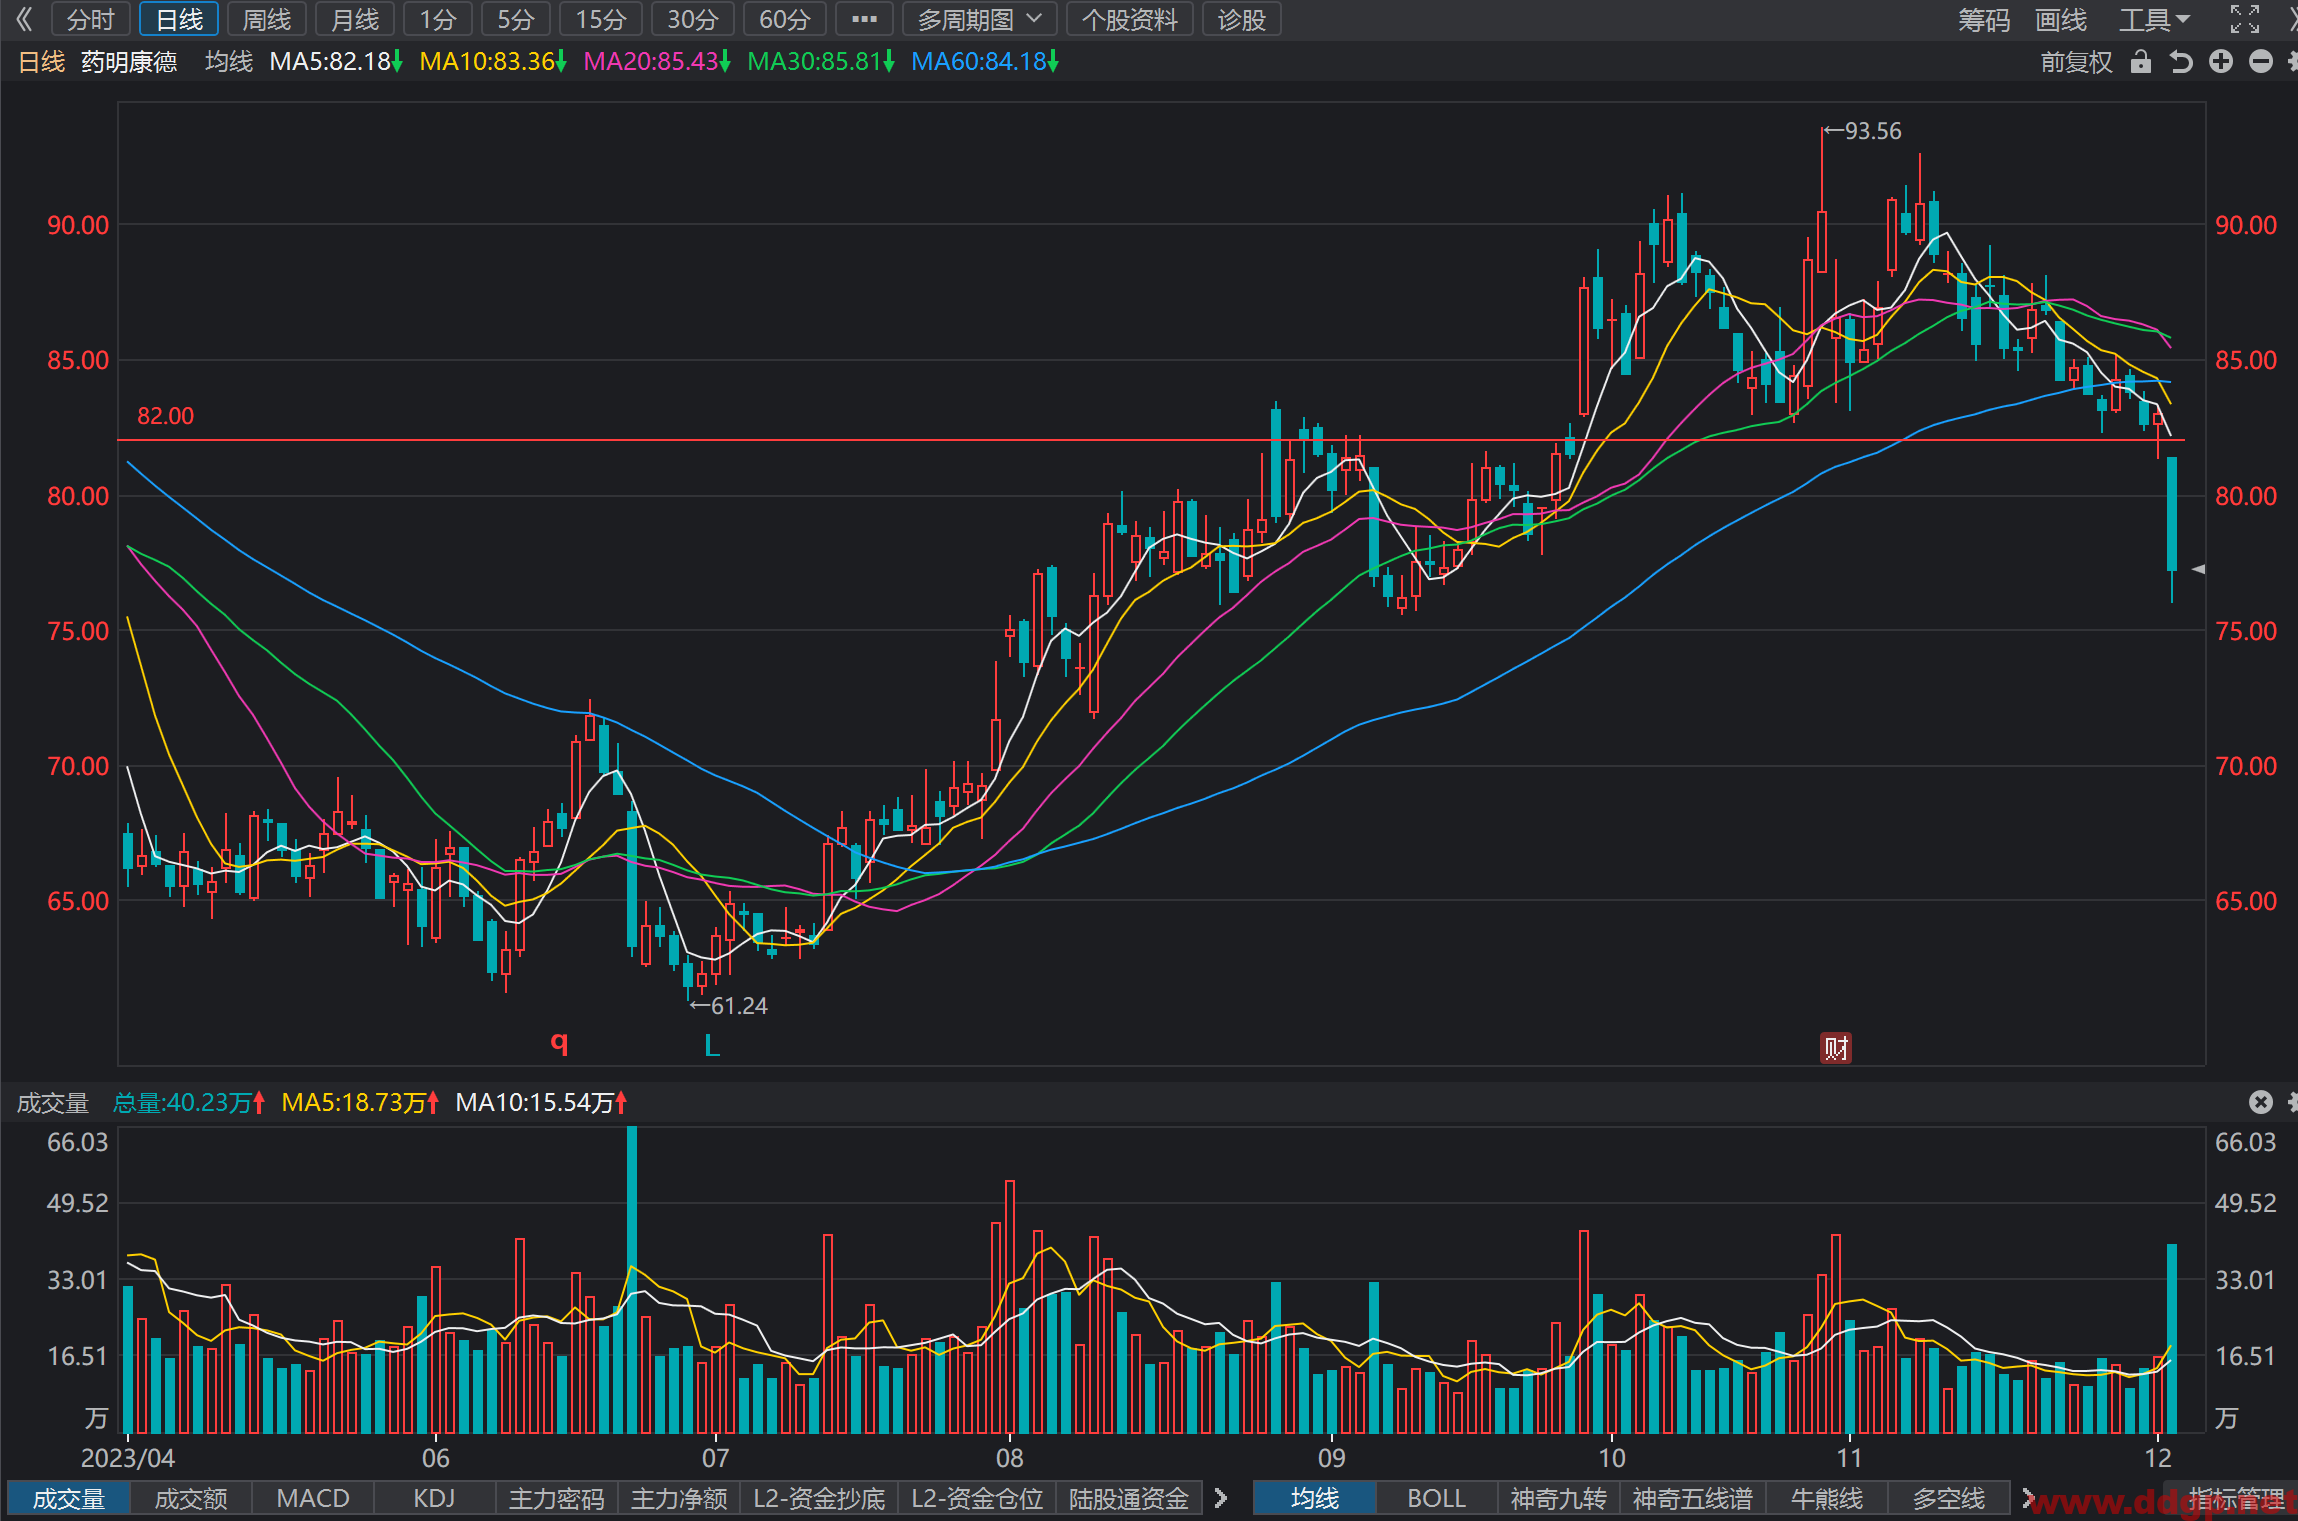Viewport: 2298px width, 1521px height.
Task: Click the 诊股 stock diagnosis button
Action: coord(1242,19)
